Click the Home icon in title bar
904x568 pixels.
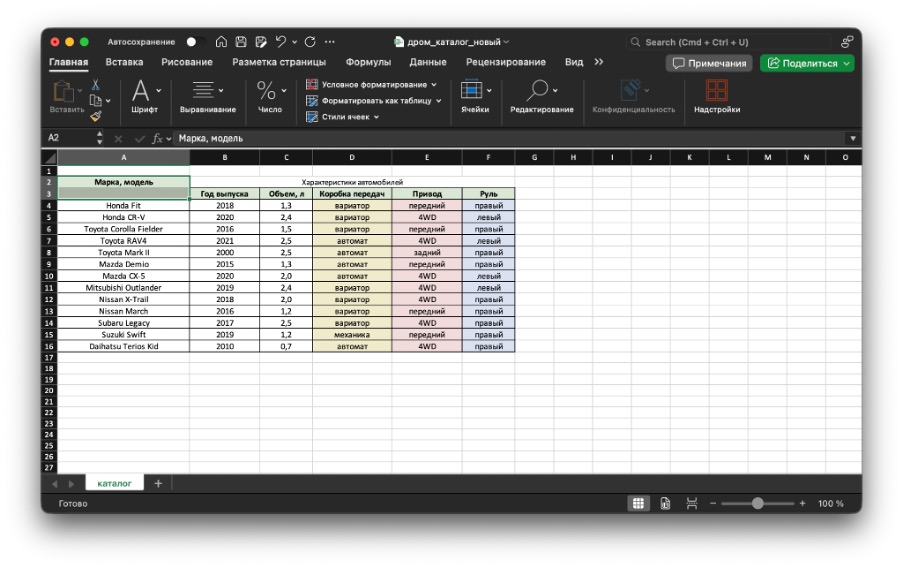pyautogui.click(x=221, y=42)
